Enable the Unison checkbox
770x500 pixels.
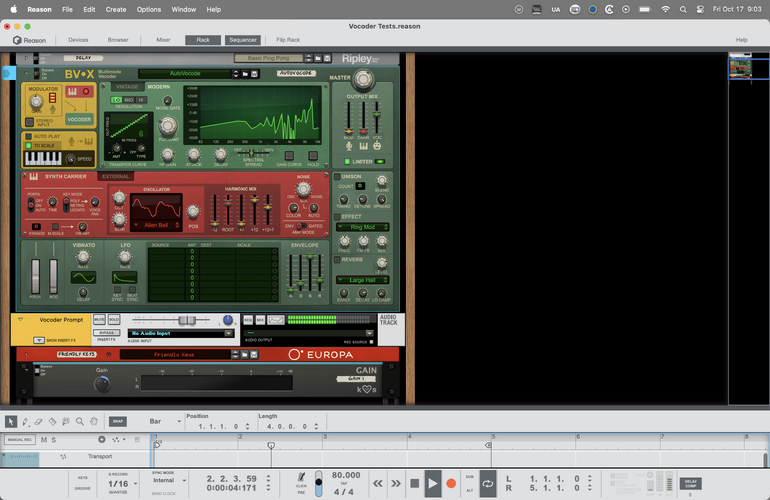pos(337,176)
